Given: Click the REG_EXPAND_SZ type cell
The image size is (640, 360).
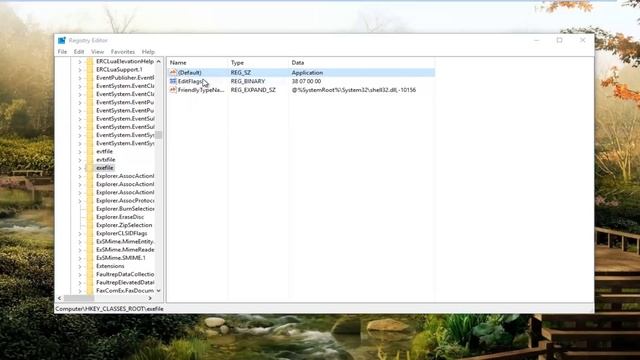Looking at the screenshot, I should [253, 90].
